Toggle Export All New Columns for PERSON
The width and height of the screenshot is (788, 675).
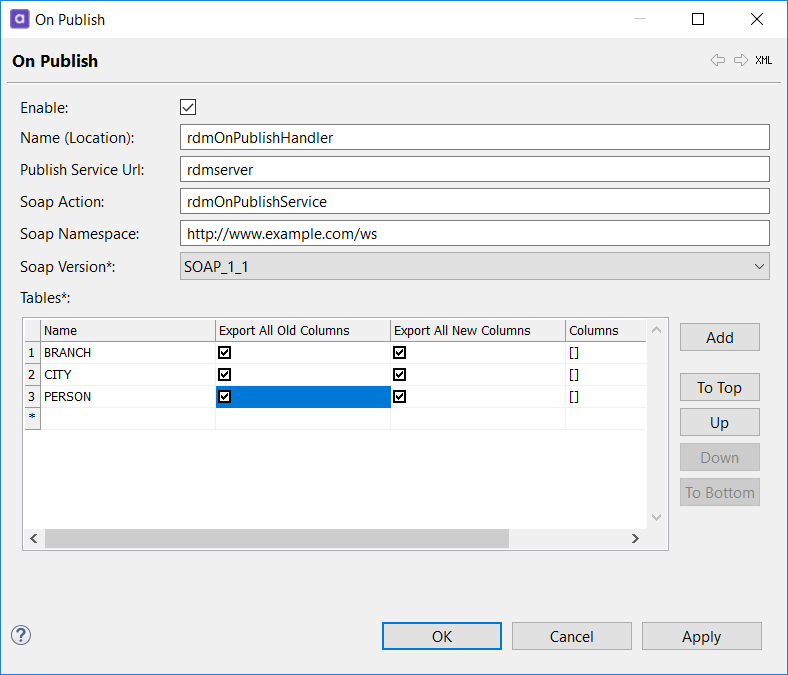click(400, 397)
